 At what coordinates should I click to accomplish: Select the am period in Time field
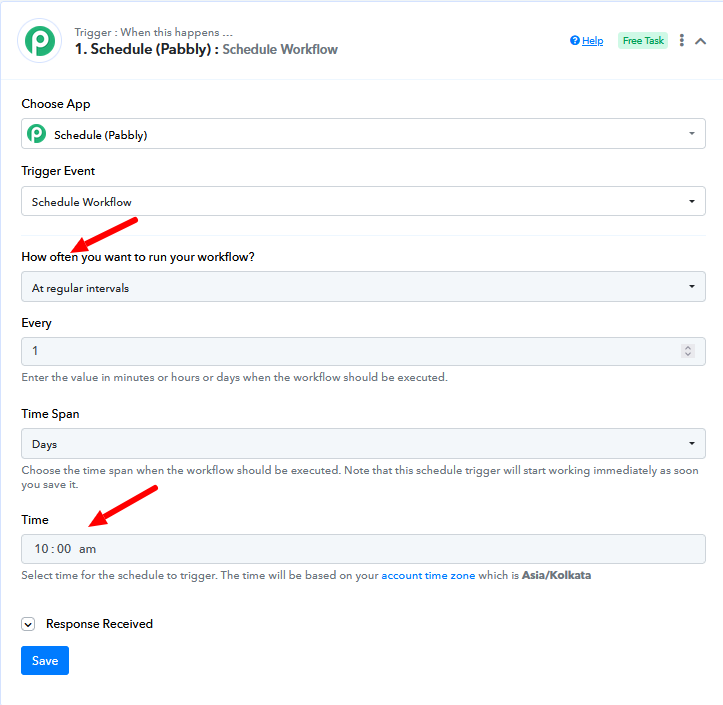87,549
